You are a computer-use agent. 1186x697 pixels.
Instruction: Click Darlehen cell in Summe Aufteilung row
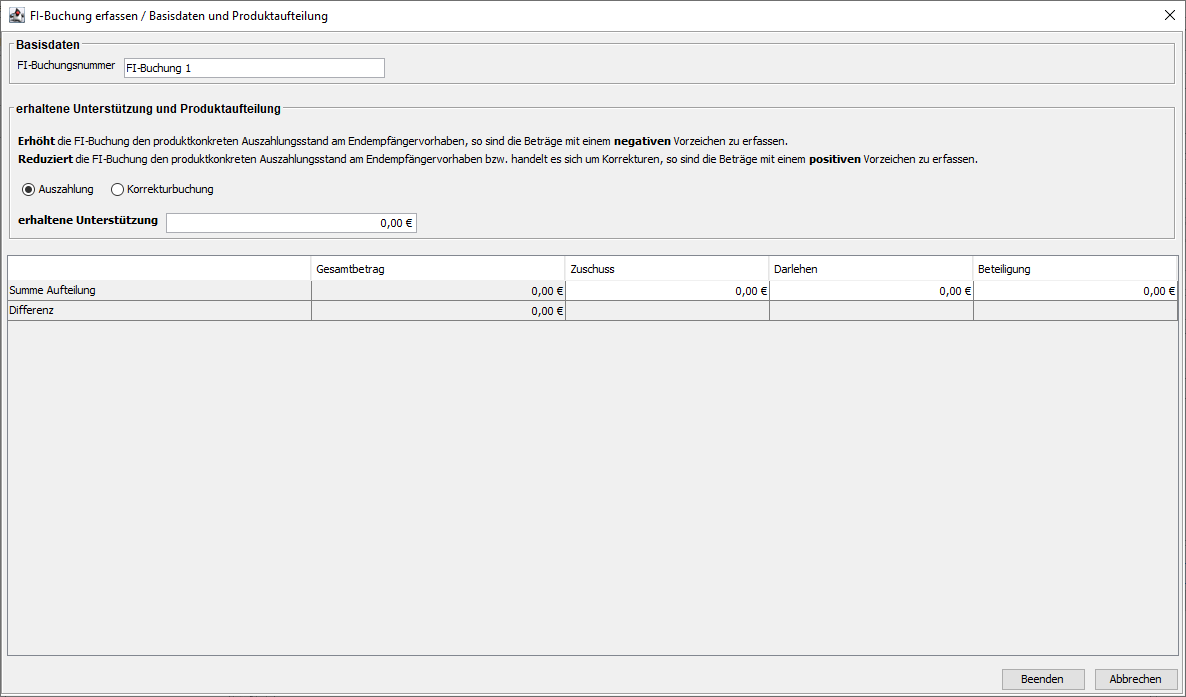tap(871, 291)
